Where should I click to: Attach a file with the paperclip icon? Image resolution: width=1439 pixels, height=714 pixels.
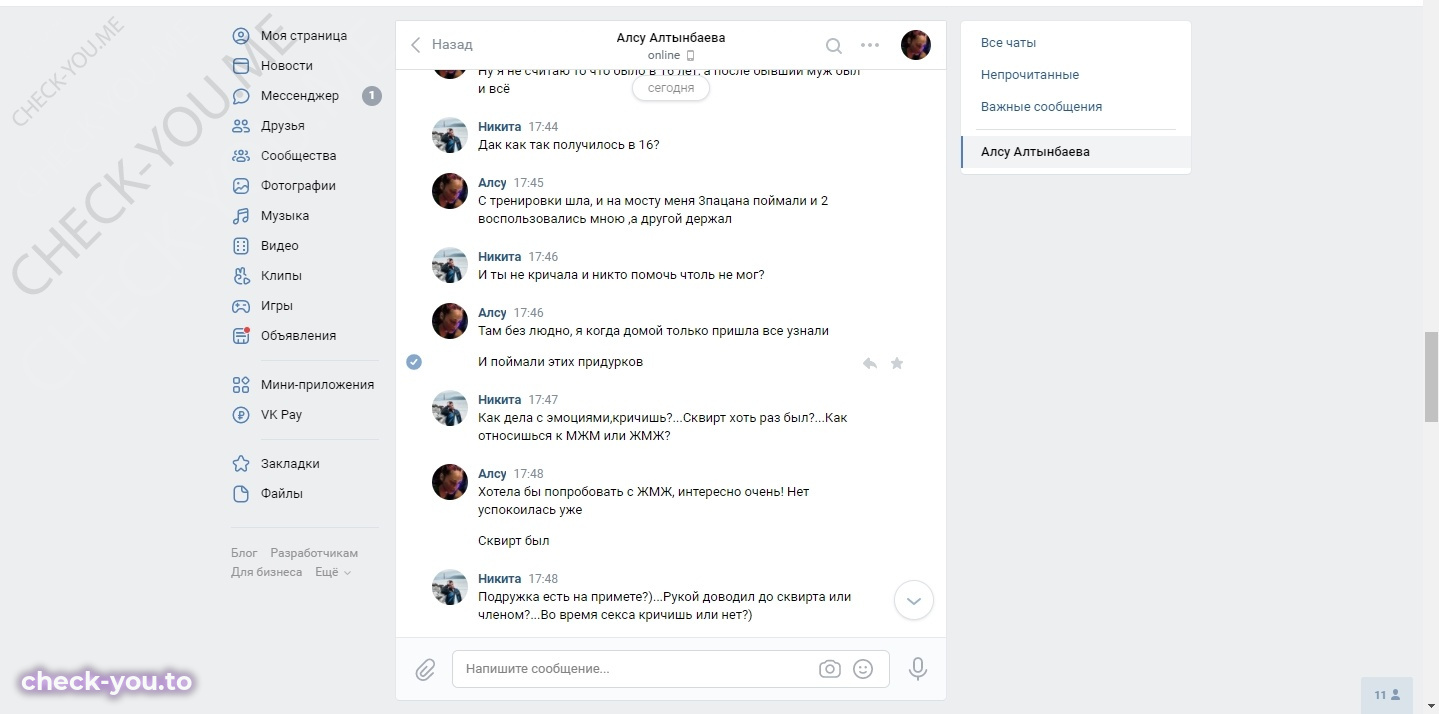(x=425, y=669)
